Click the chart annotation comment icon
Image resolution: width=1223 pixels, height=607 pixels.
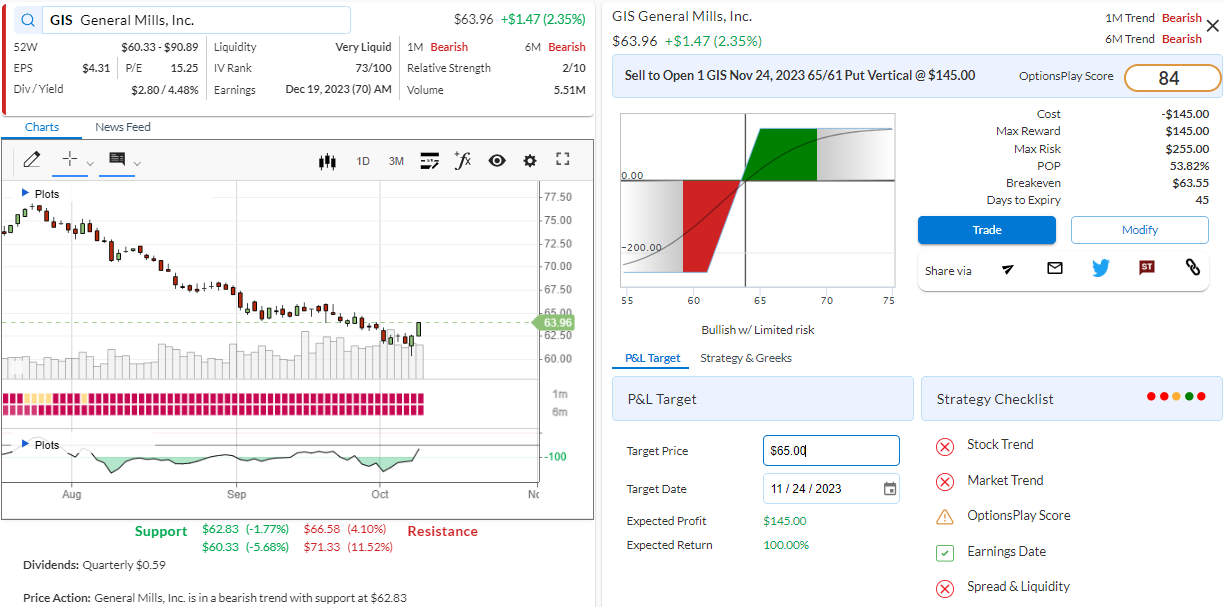tap(117, 159)
